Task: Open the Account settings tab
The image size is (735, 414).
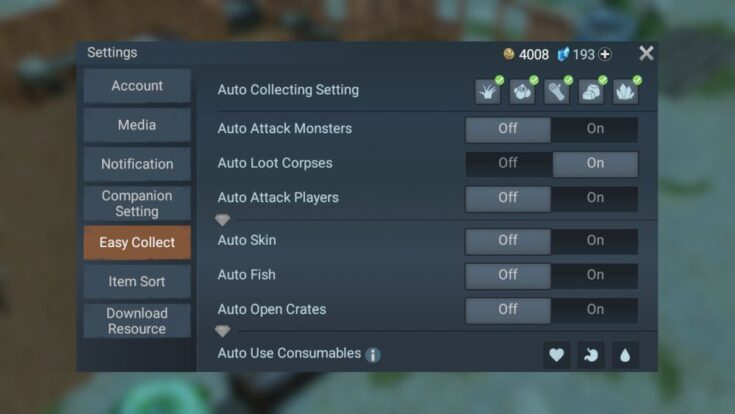Action: tap(137, 86)
